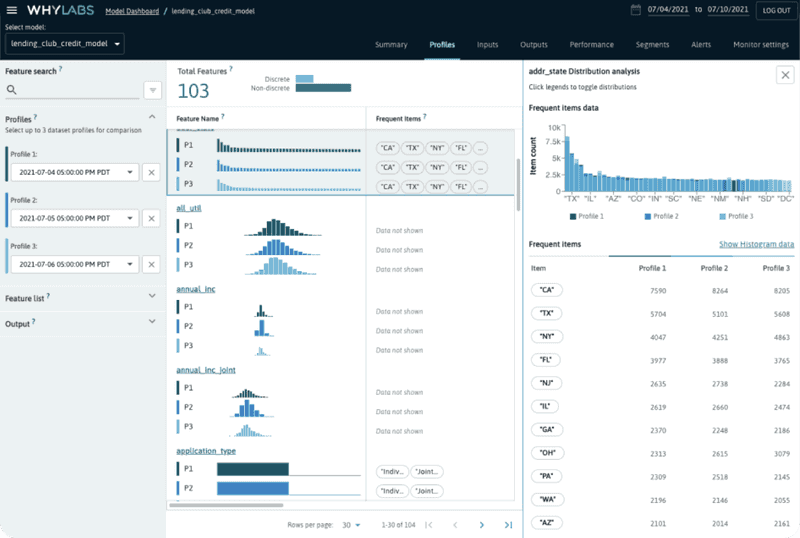Expand the Feature list section
The width and height of the screenshot is (800, 538).
[151, 297]
